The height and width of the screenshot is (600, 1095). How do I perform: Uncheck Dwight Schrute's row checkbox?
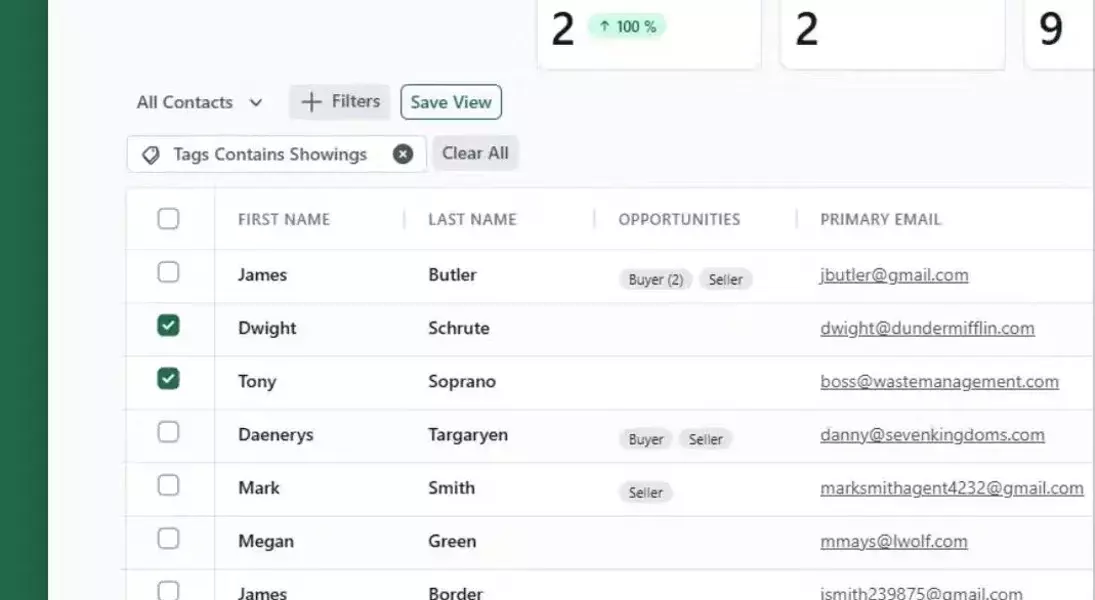point(168,325)
